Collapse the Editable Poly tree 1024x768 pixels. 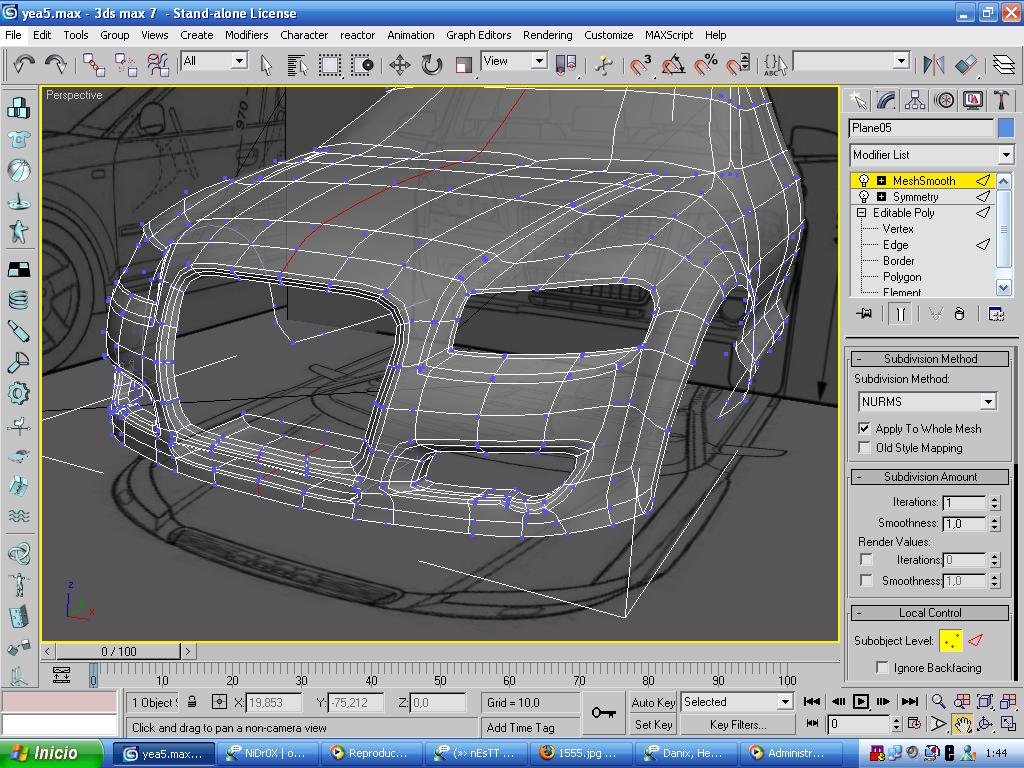point(861,213)
